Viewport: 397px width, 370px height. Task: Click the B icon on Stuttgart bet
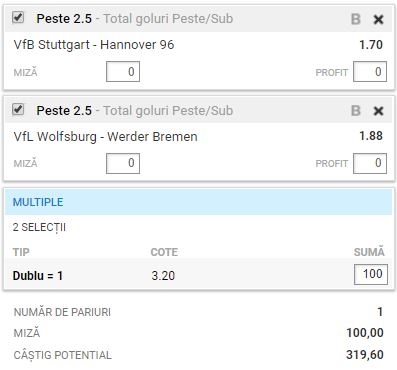[x=356, y=19]
